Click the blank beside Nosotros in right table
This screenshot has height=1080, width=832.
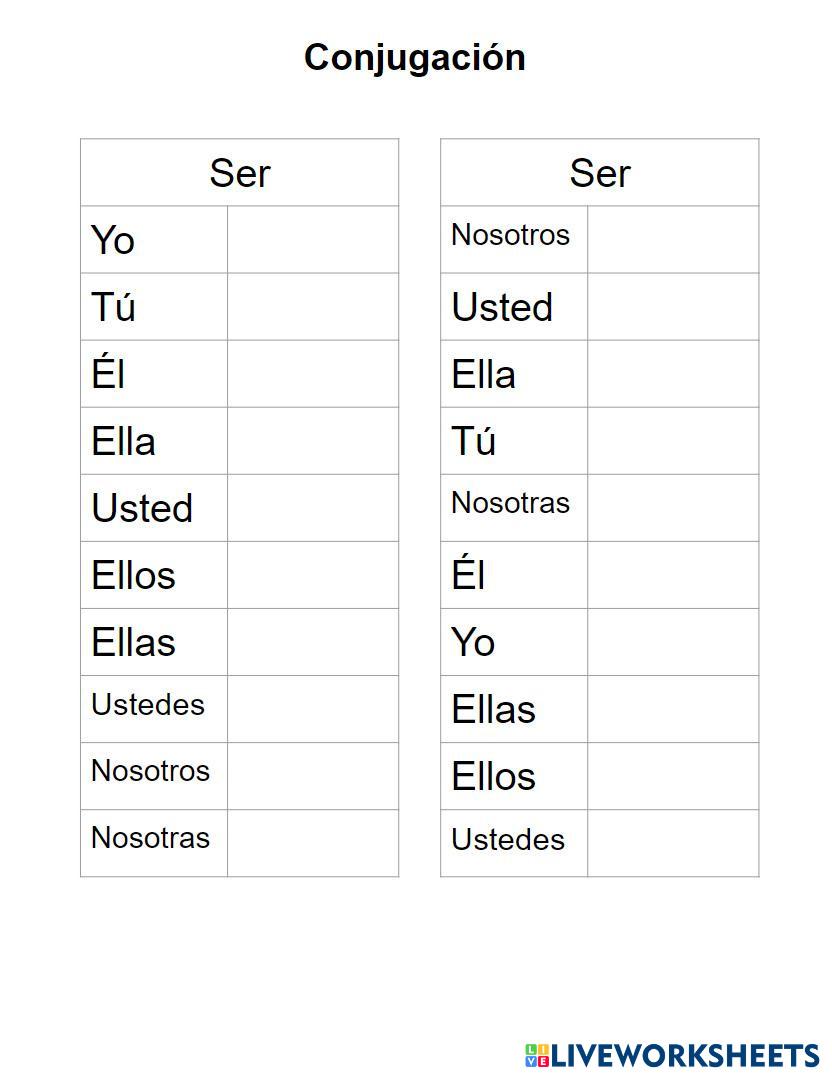pyautogui.click(x=673, y=240)
